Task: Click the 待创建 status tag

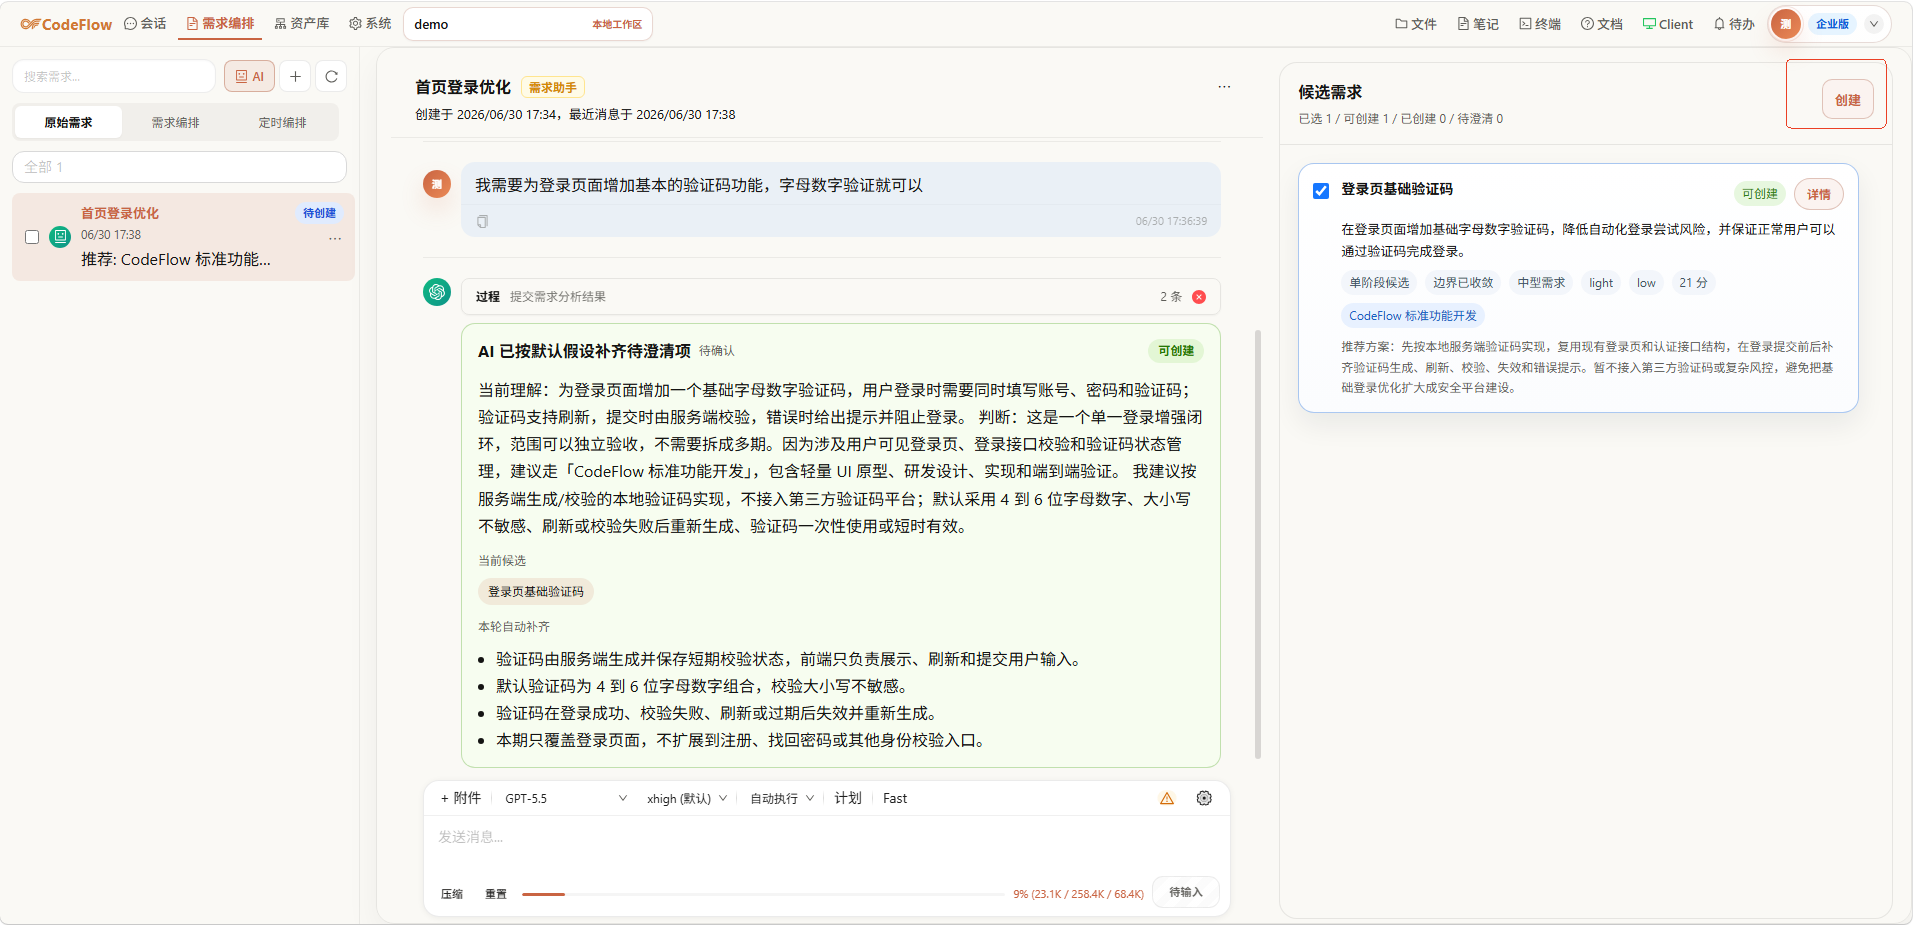Action: pos(320,213)
